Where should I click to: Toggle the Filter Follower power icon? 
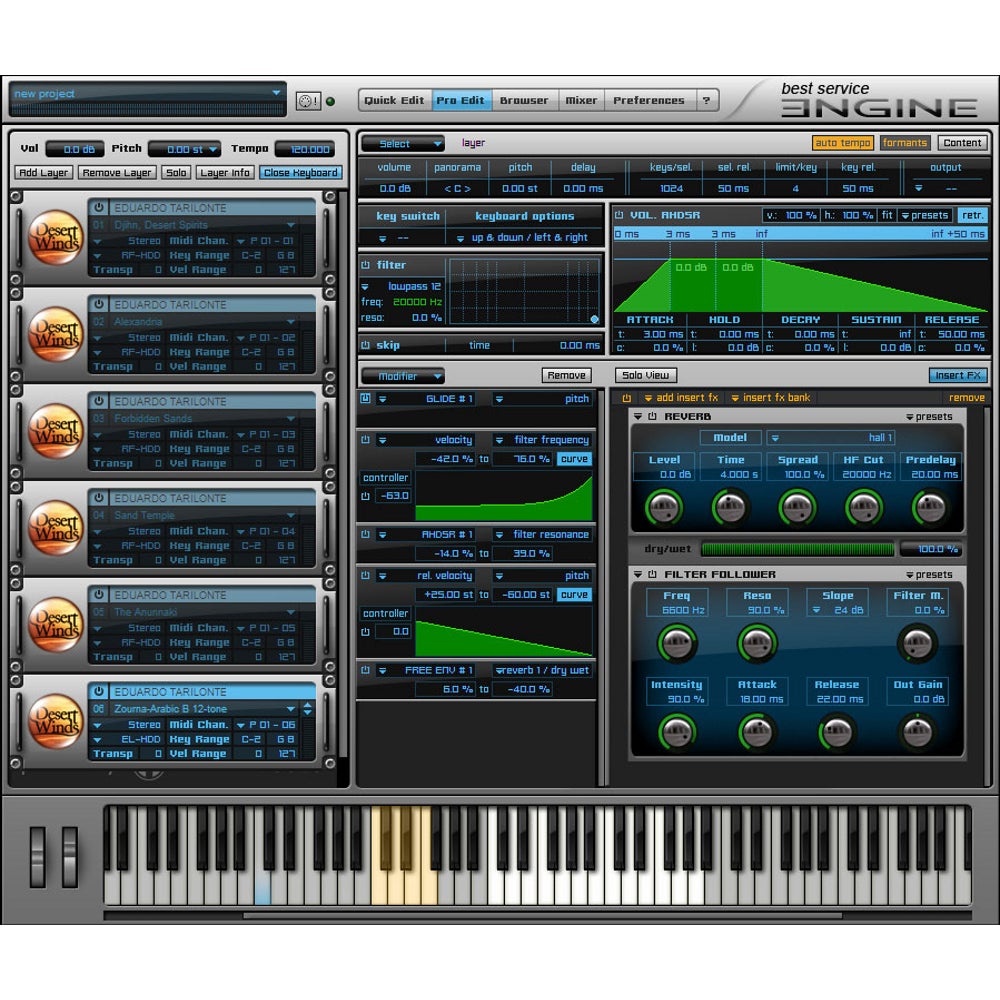(652, 575)
